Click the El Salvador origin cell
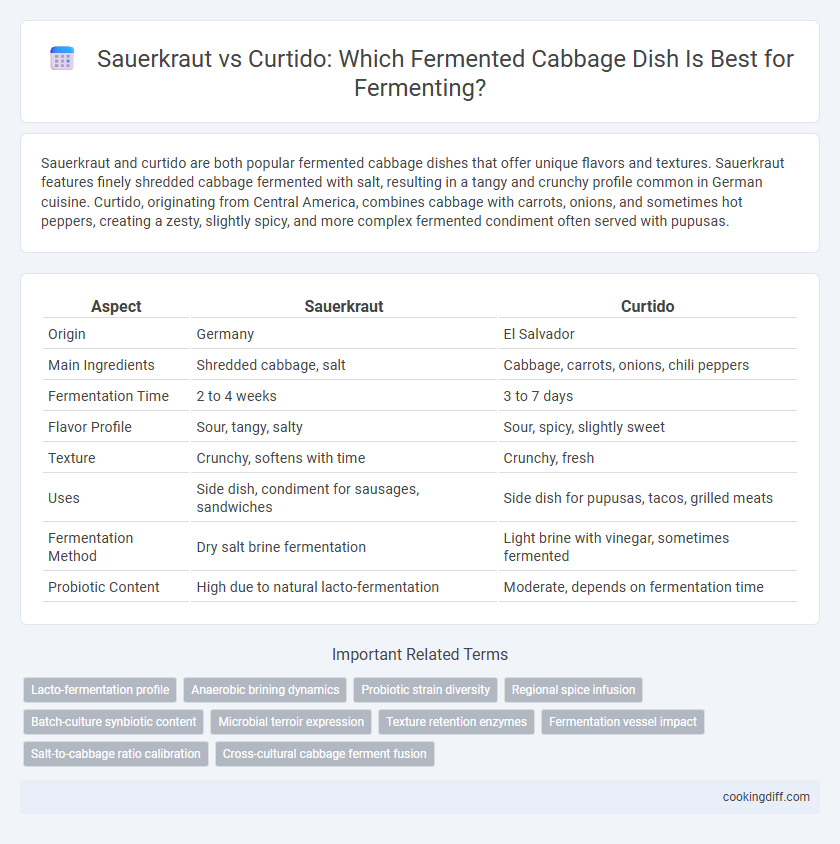The width and height of the screenshot is (840, 844). click(539, 334)
